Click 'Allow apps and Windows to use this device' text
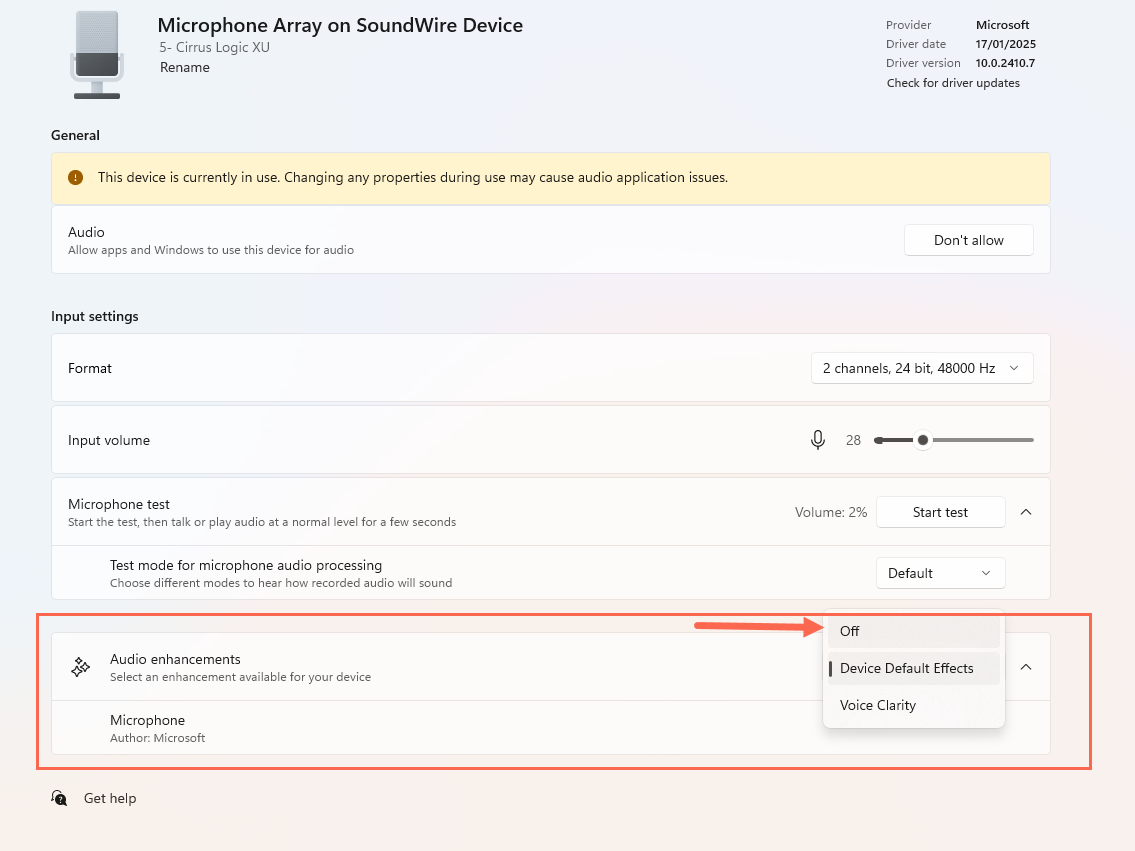 pyautogui.click(x=211, y=250)
